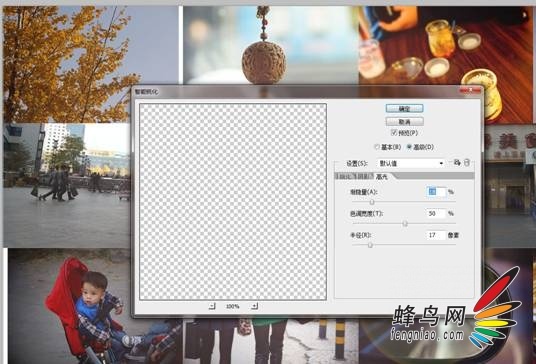Click the delete settings trash icon

coord(467,163)
